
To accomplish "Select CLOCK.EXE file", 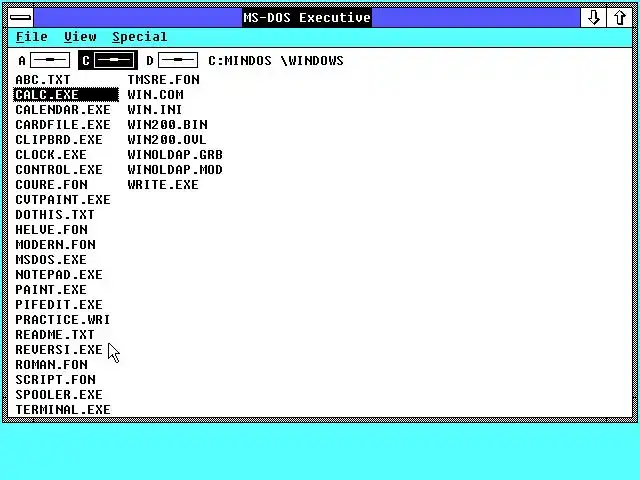I will tap(51, 155).
